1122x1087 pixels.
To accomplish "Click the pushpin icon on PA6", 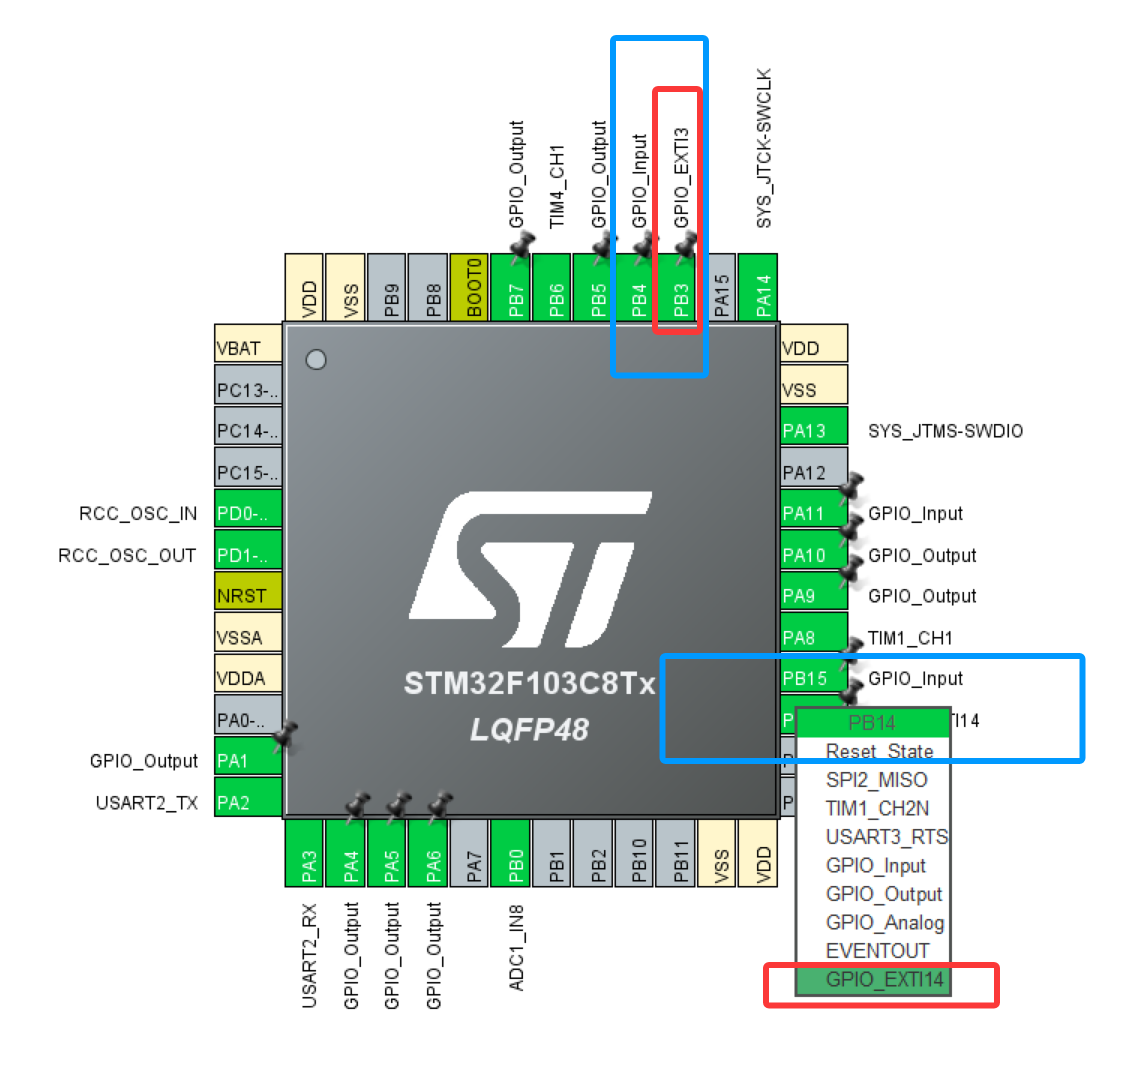I will [x=440, y=805].
